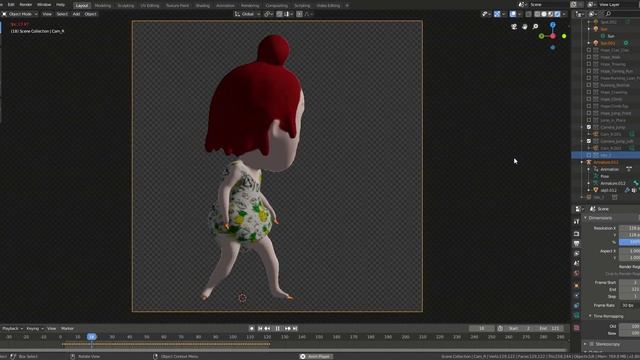Open the Marker menu in timeline
Image resolution: width=640 pixels, height=360 pixels.
(x=67, y=329)
